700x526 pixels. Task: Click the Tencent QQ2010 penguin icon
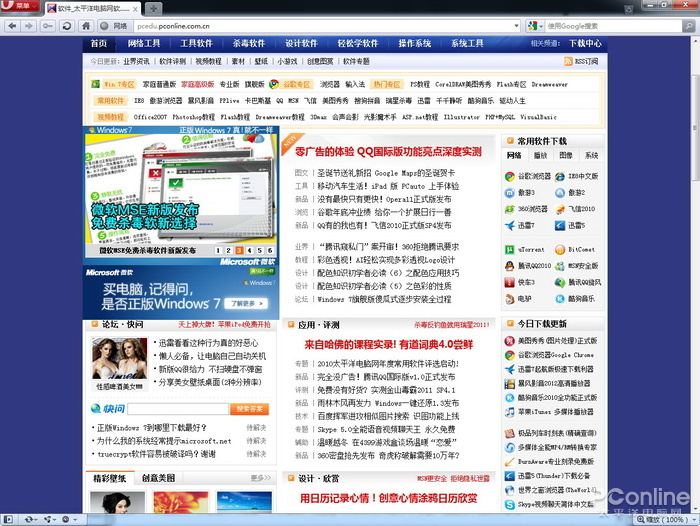point(510,266)
